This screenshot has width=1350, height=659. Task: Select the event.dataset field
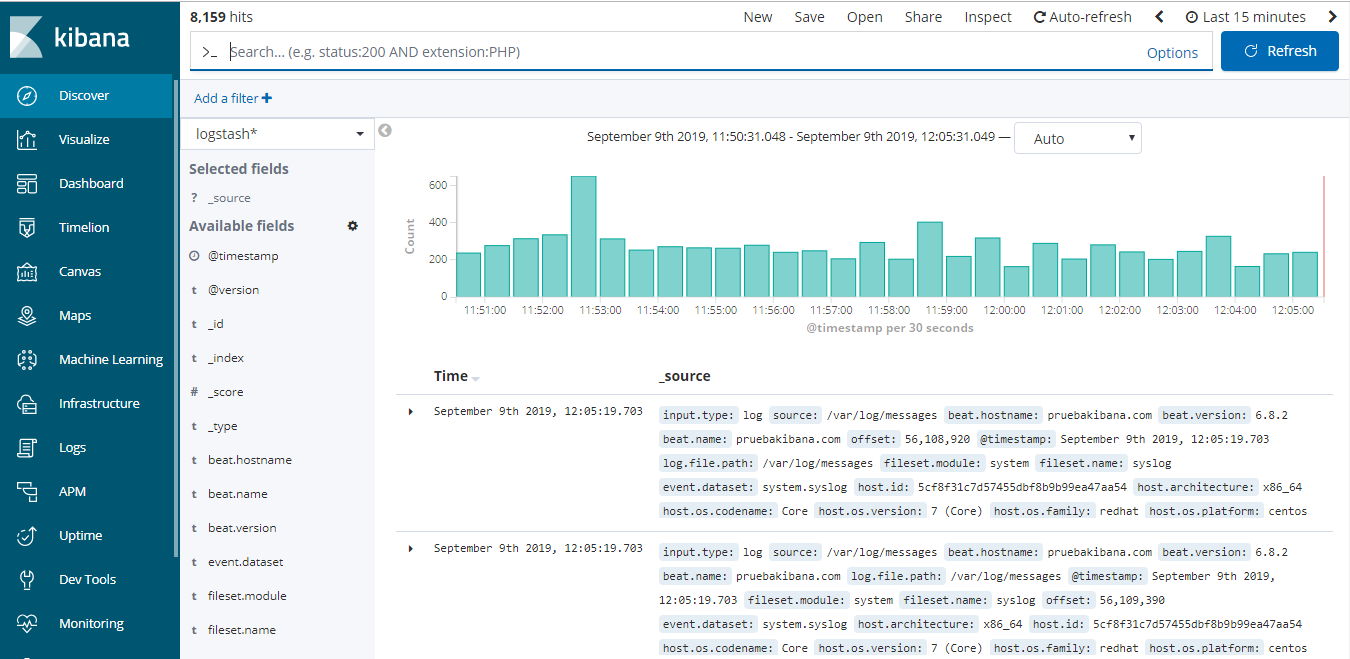[x=245, y=562]
